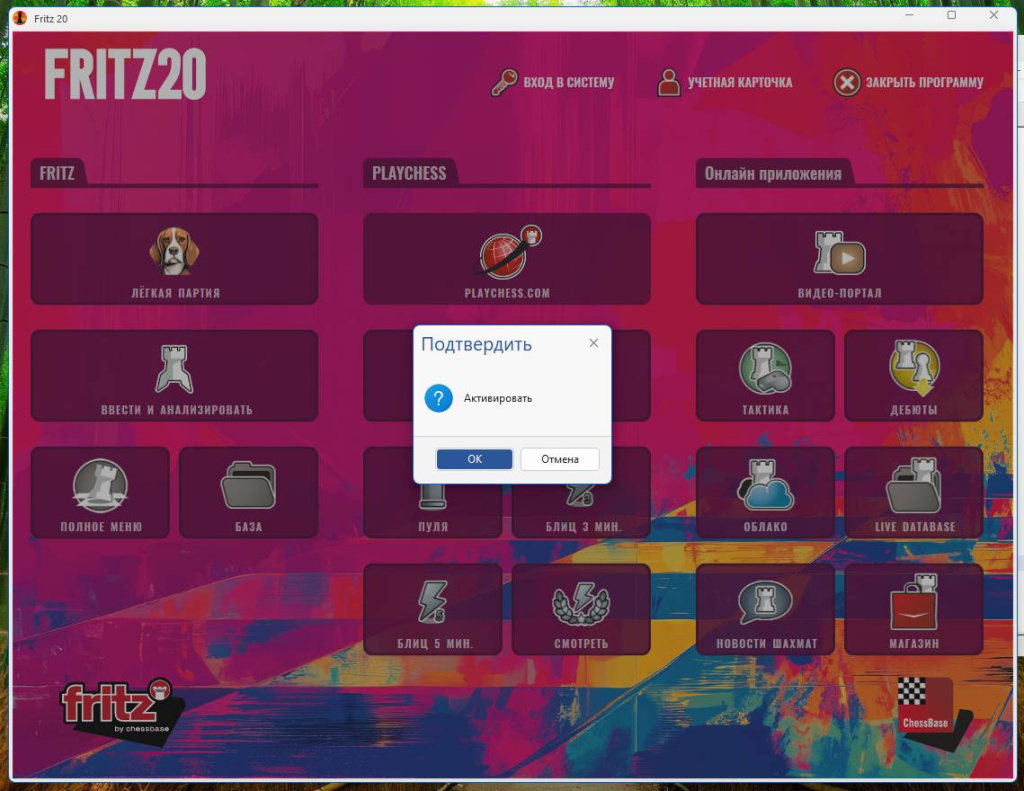Launch Playchess.com globe tile
This screenshot has height=791, width=1024.
coord(507,259)
